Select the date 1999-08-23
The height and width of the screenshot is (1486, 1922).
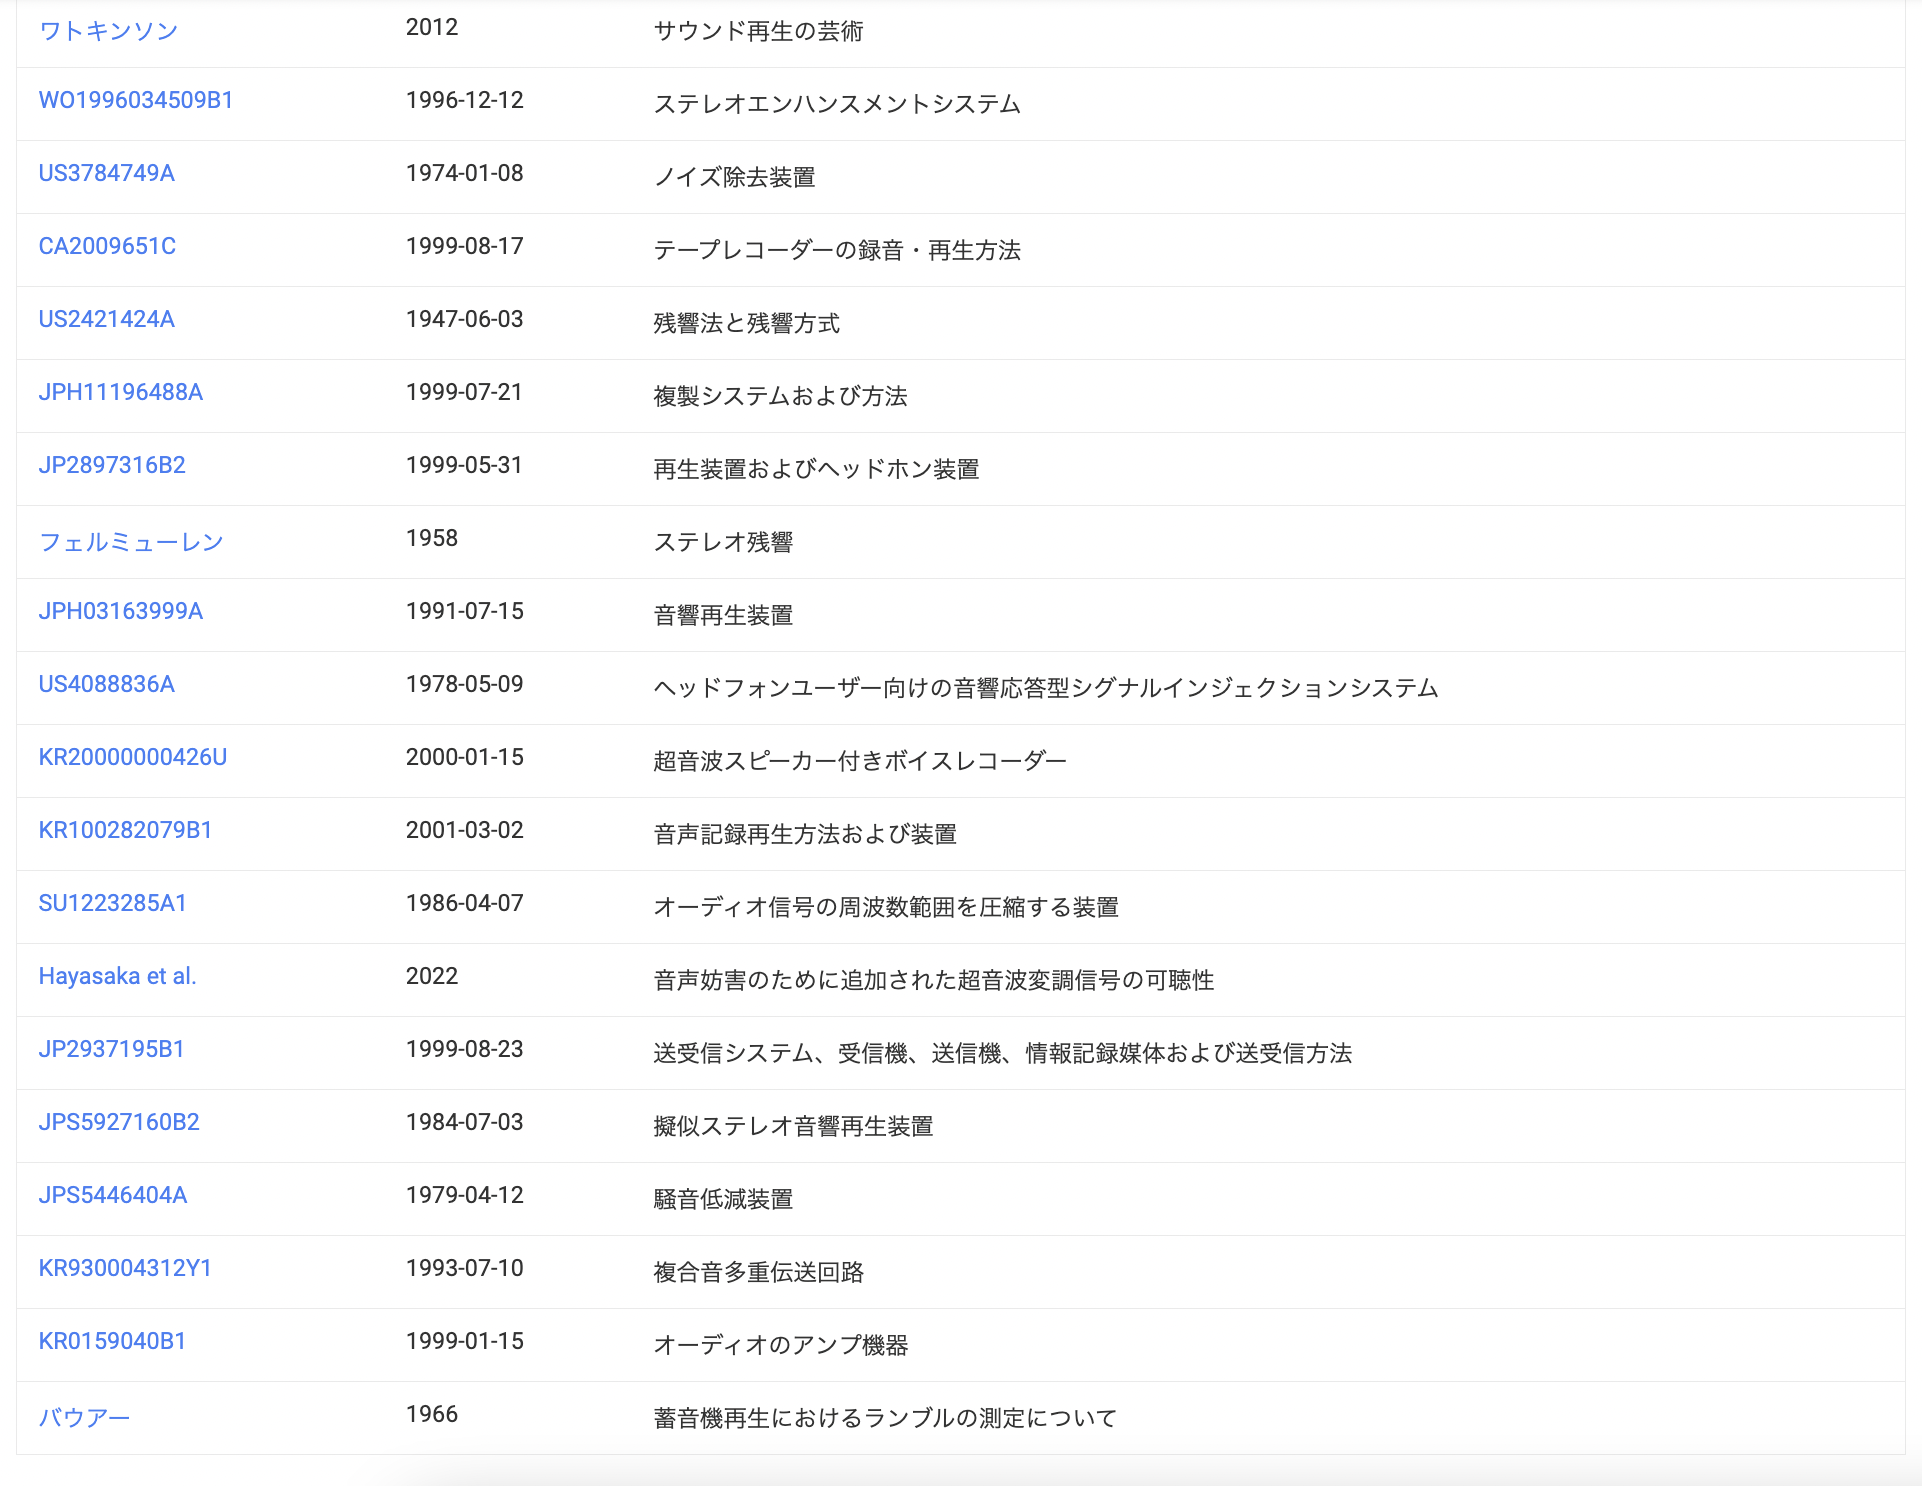[465, 1049]
